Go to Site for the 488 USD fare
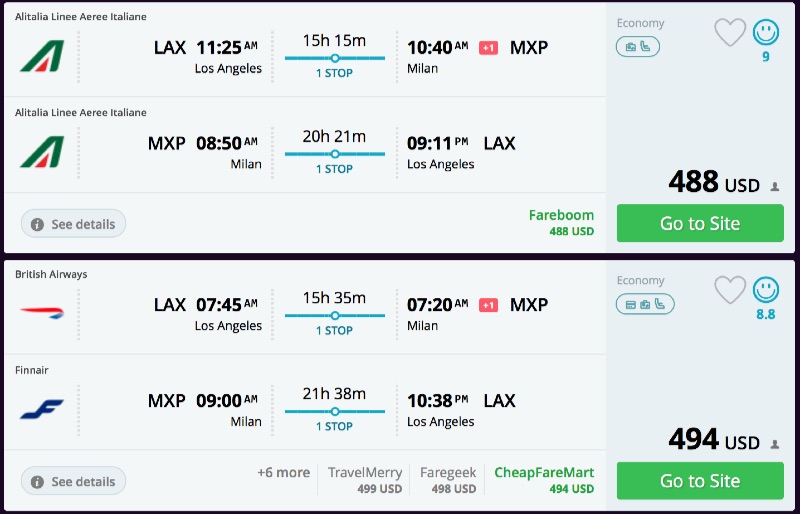Image resolution: width=800 pixels, height=514 pixels. point(699,223)
